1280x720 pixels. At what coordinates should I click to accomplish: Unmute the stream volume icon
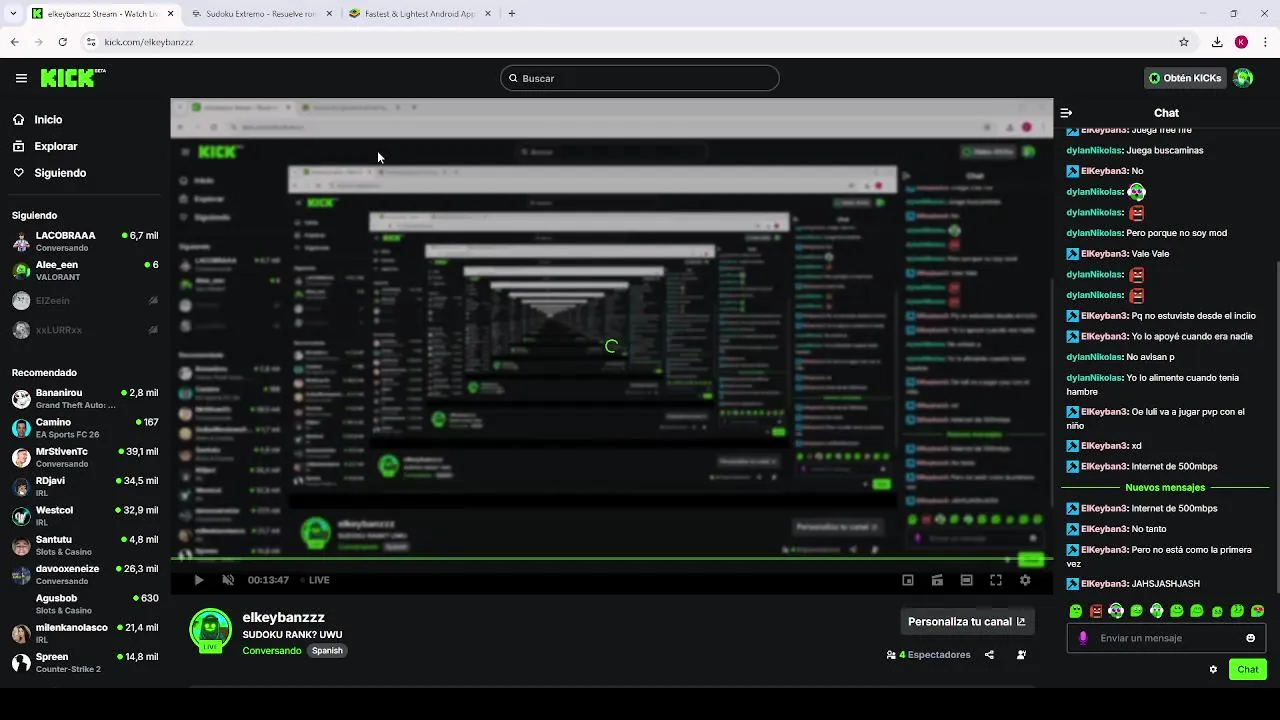(x=228, y=580)
